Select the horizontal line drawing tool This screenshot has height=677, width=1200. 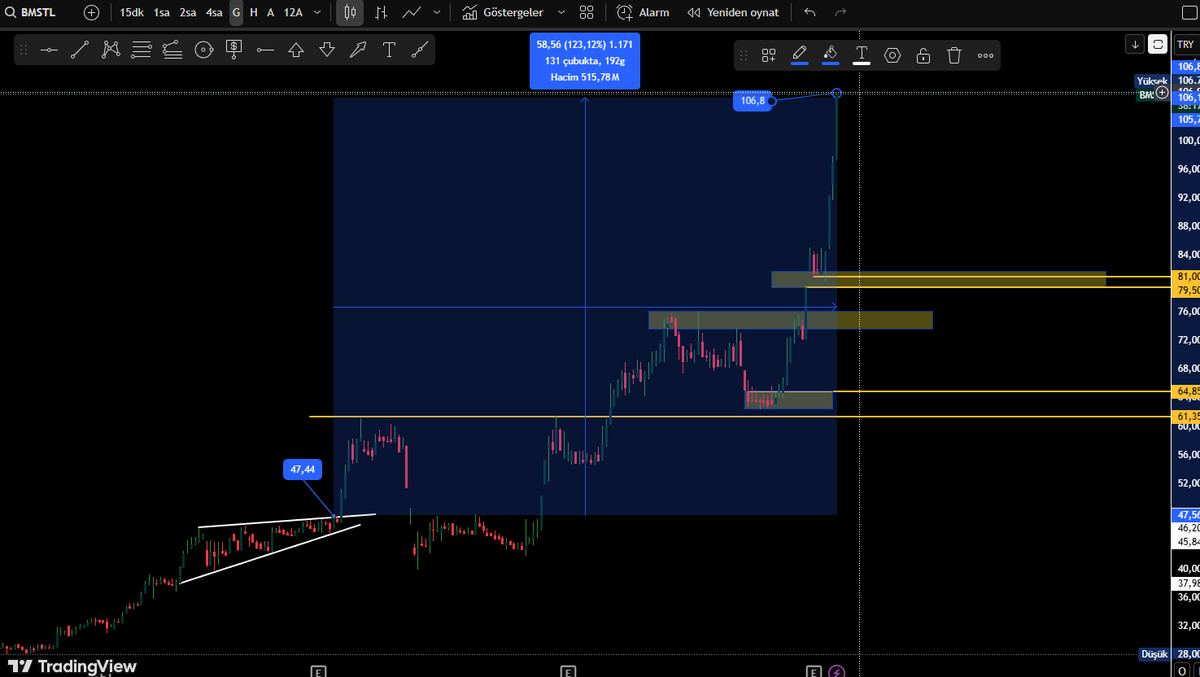(49, 50)
